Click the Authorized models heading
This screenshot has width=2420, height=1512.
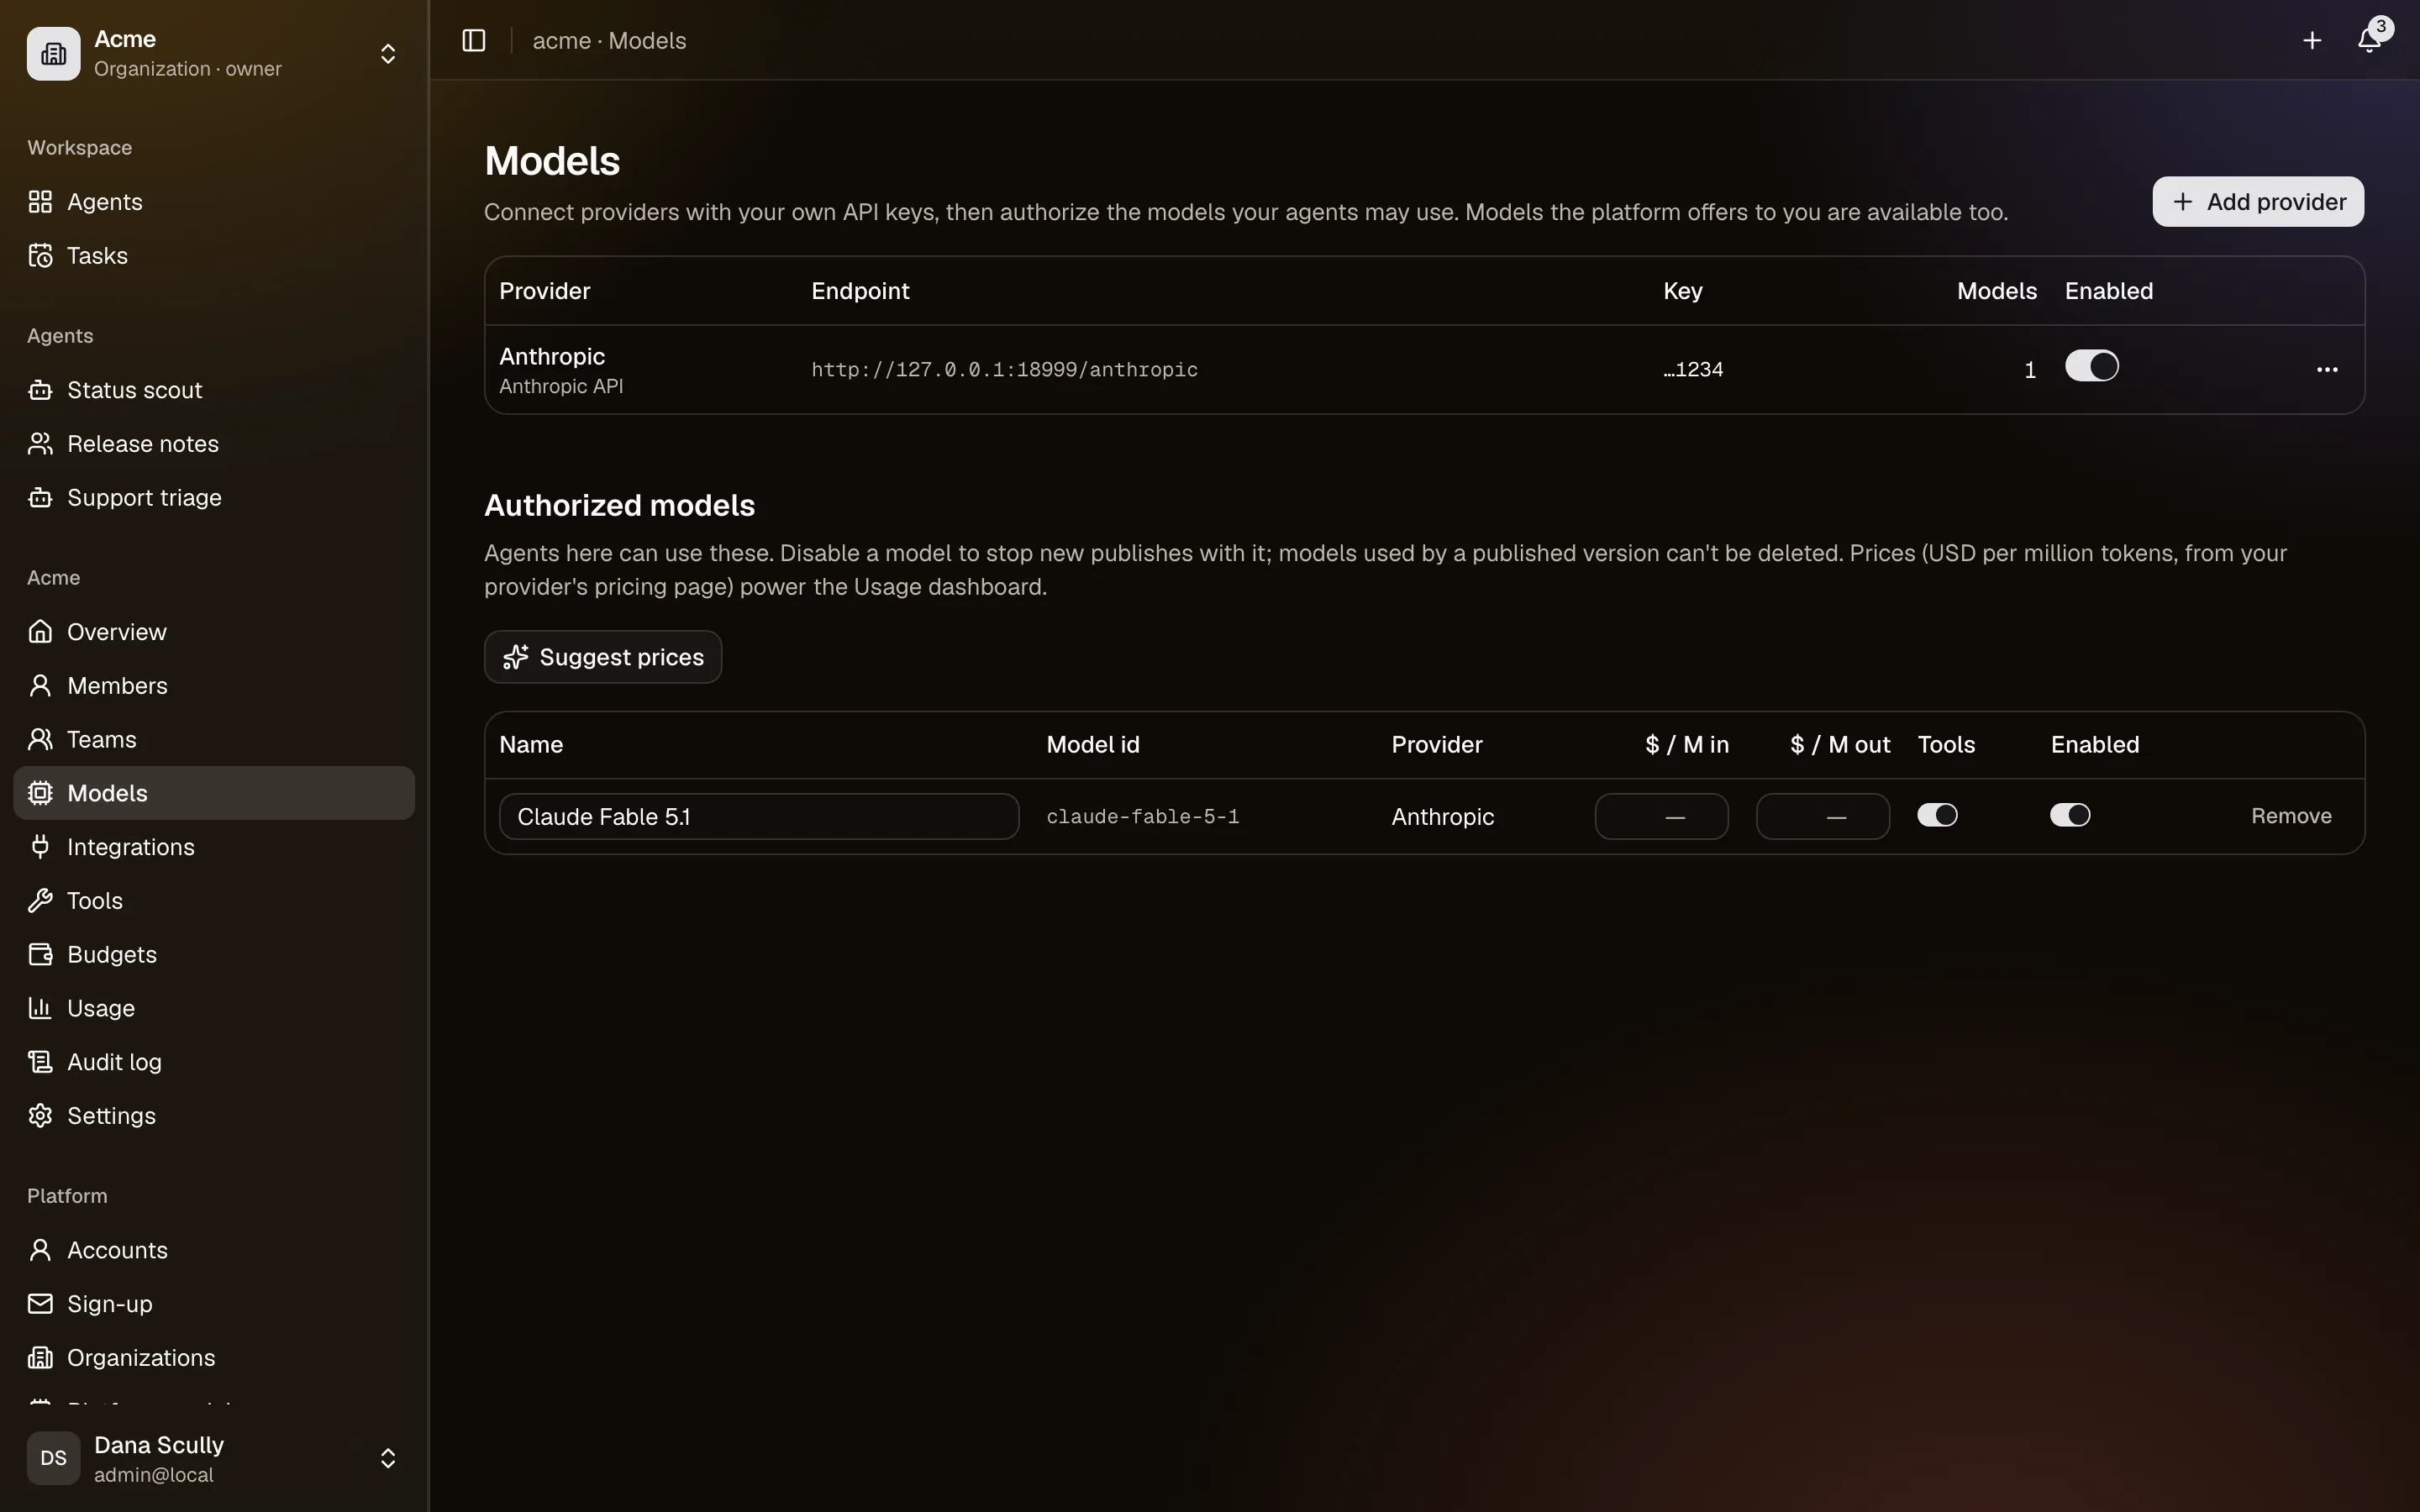pos(619,506)
